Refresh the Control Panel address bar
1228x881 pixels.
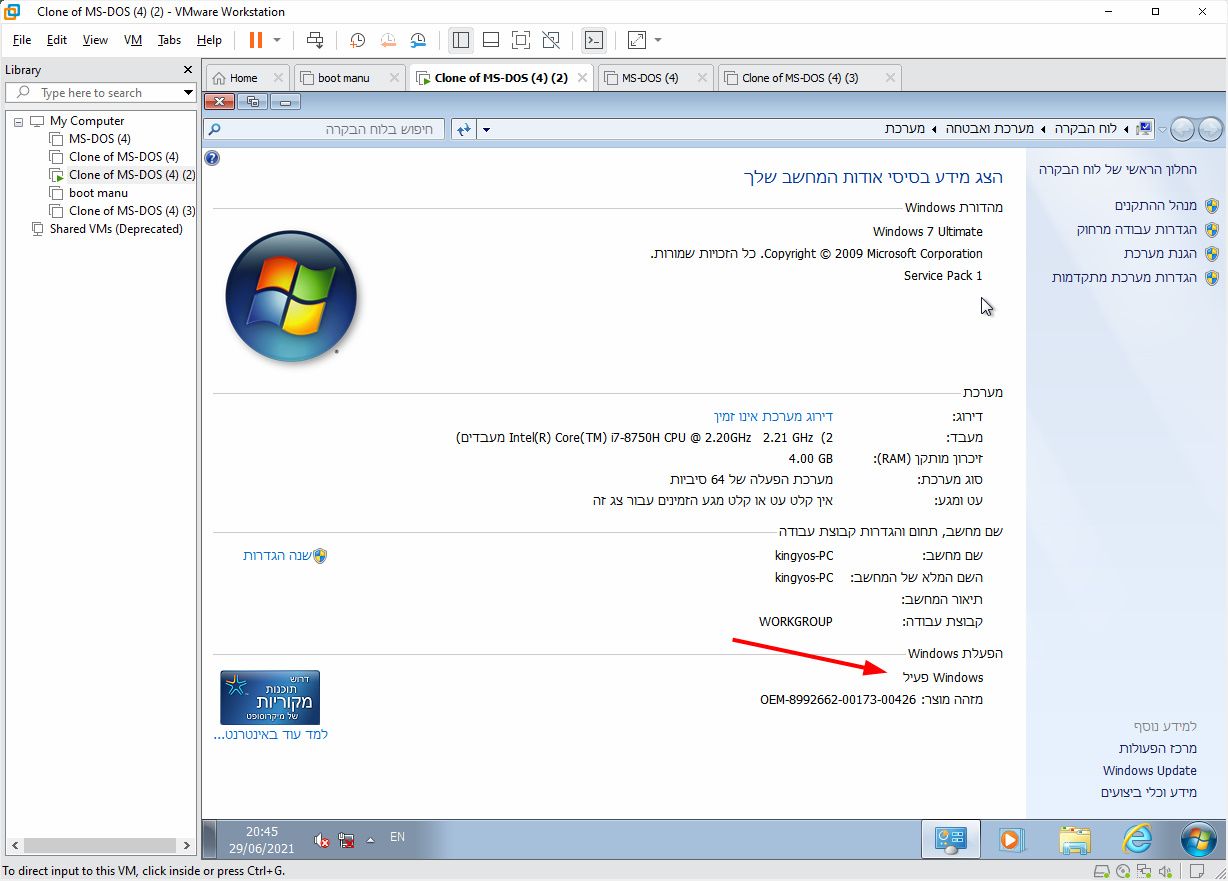(x=463, y=130)
